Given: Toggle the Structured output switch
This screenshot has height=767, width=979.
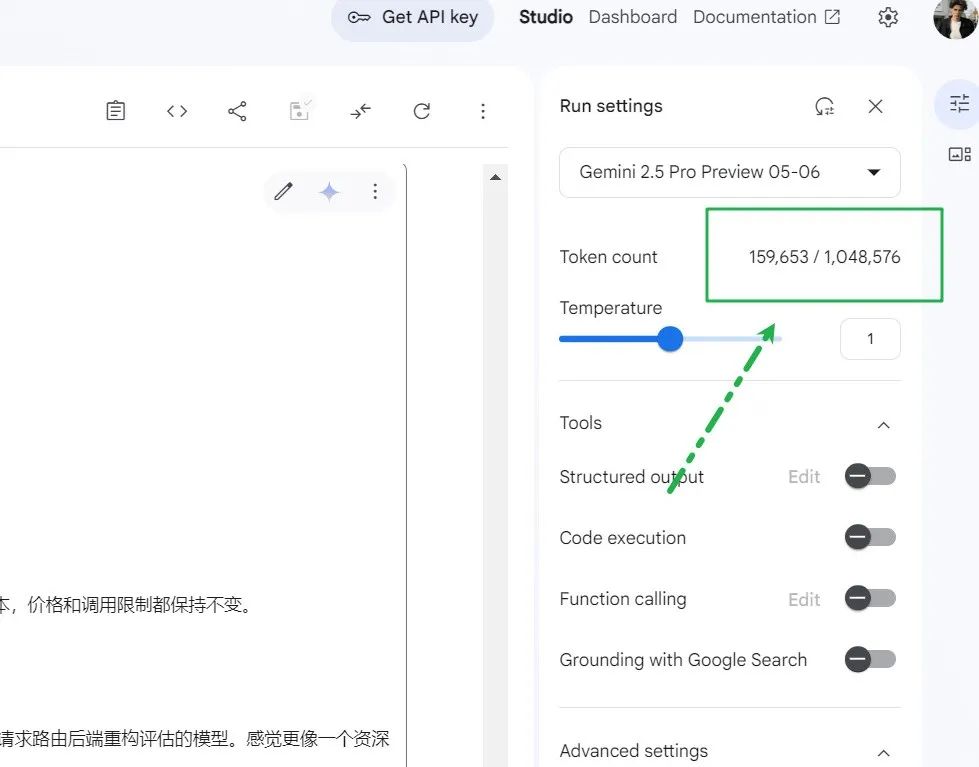Looking at the screenshot, I should [870, 477].
